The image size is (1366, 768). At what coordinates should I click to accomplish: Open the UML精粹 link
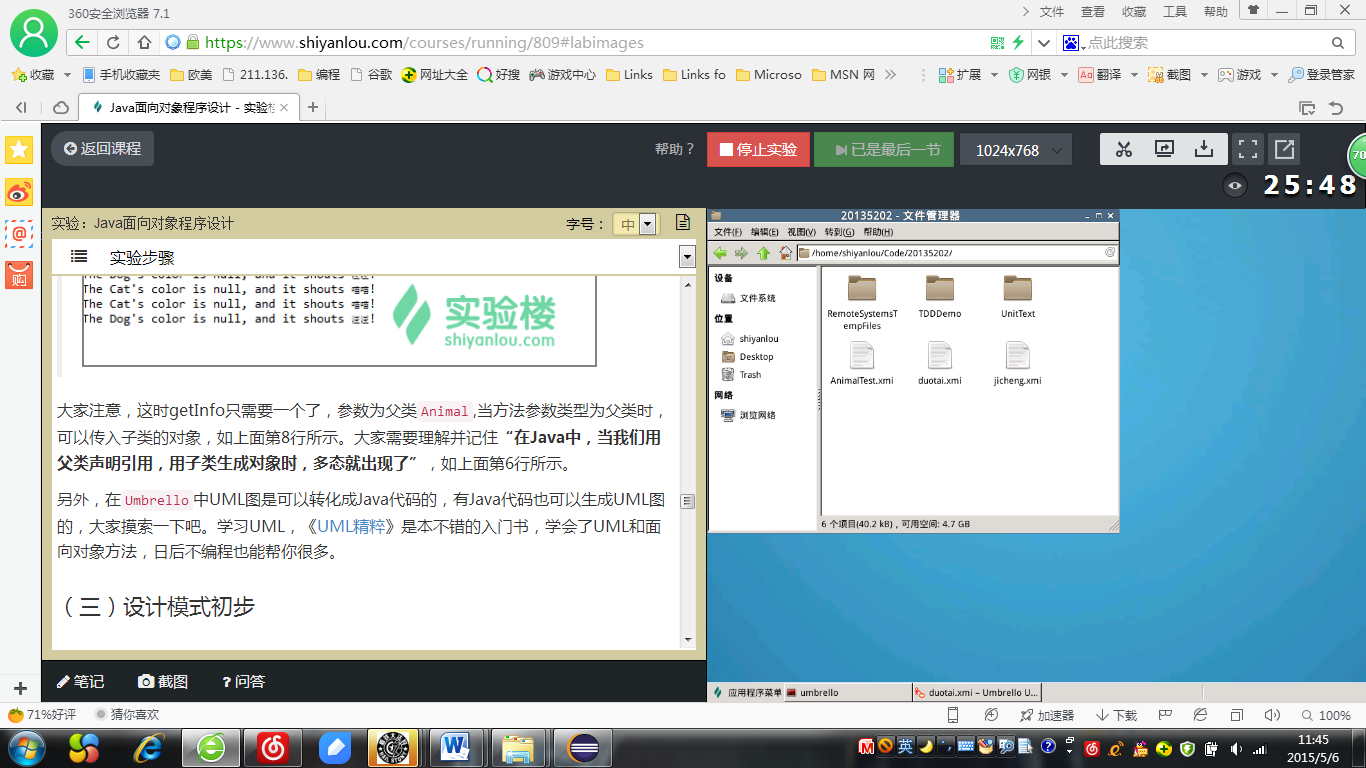(351, 526)
